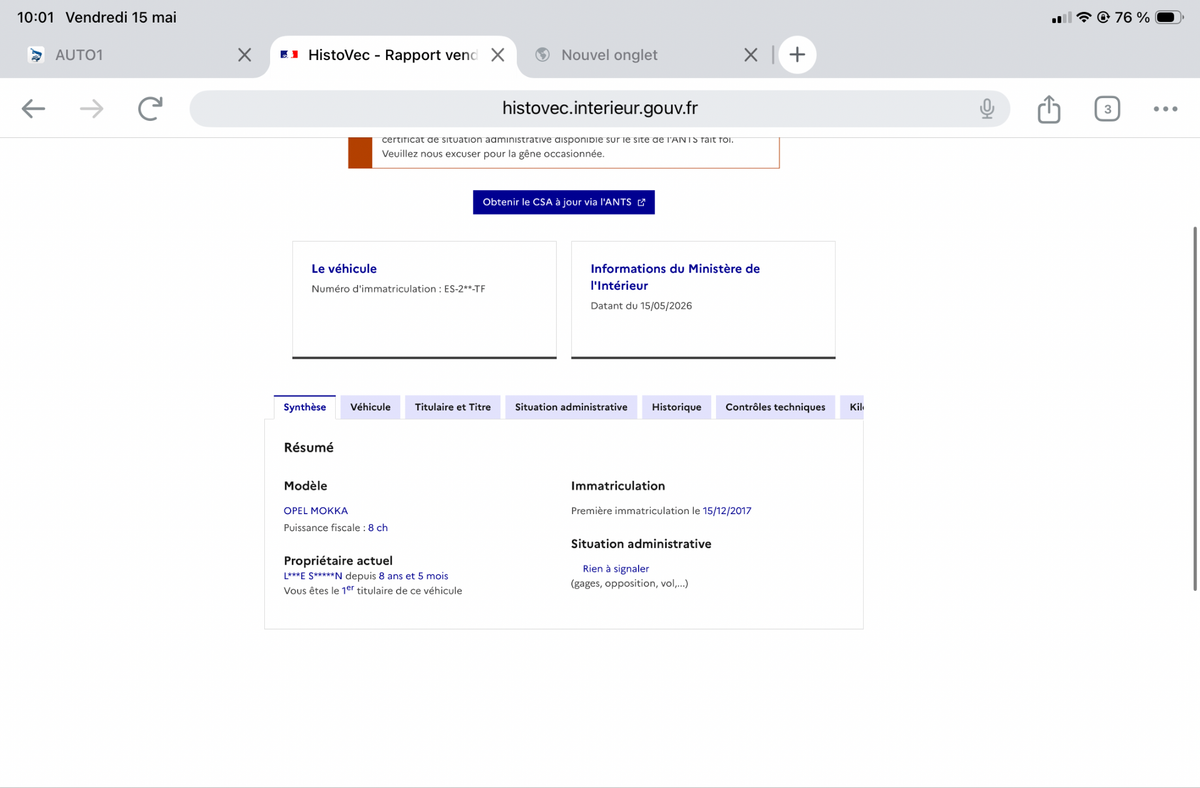
Task: Click the registration number ES-2**-TF
Action: (x=464, y=289)
